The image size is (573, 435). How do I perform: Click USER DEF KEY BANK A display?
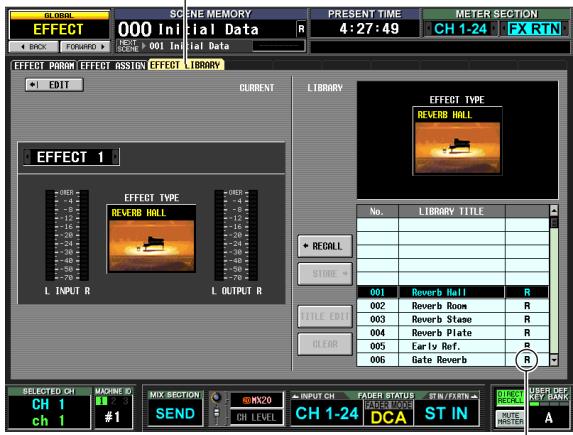point(549,418)
